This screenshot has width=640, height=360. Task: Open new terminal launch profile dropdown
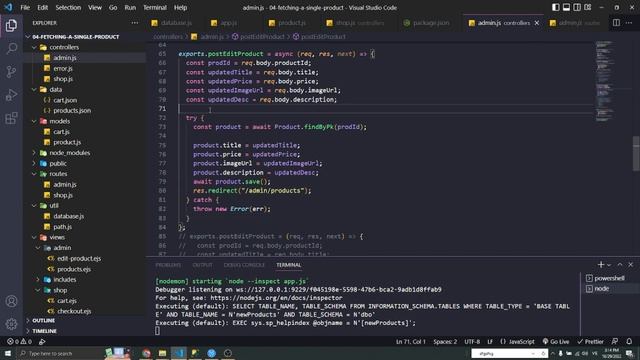[609, 265]
